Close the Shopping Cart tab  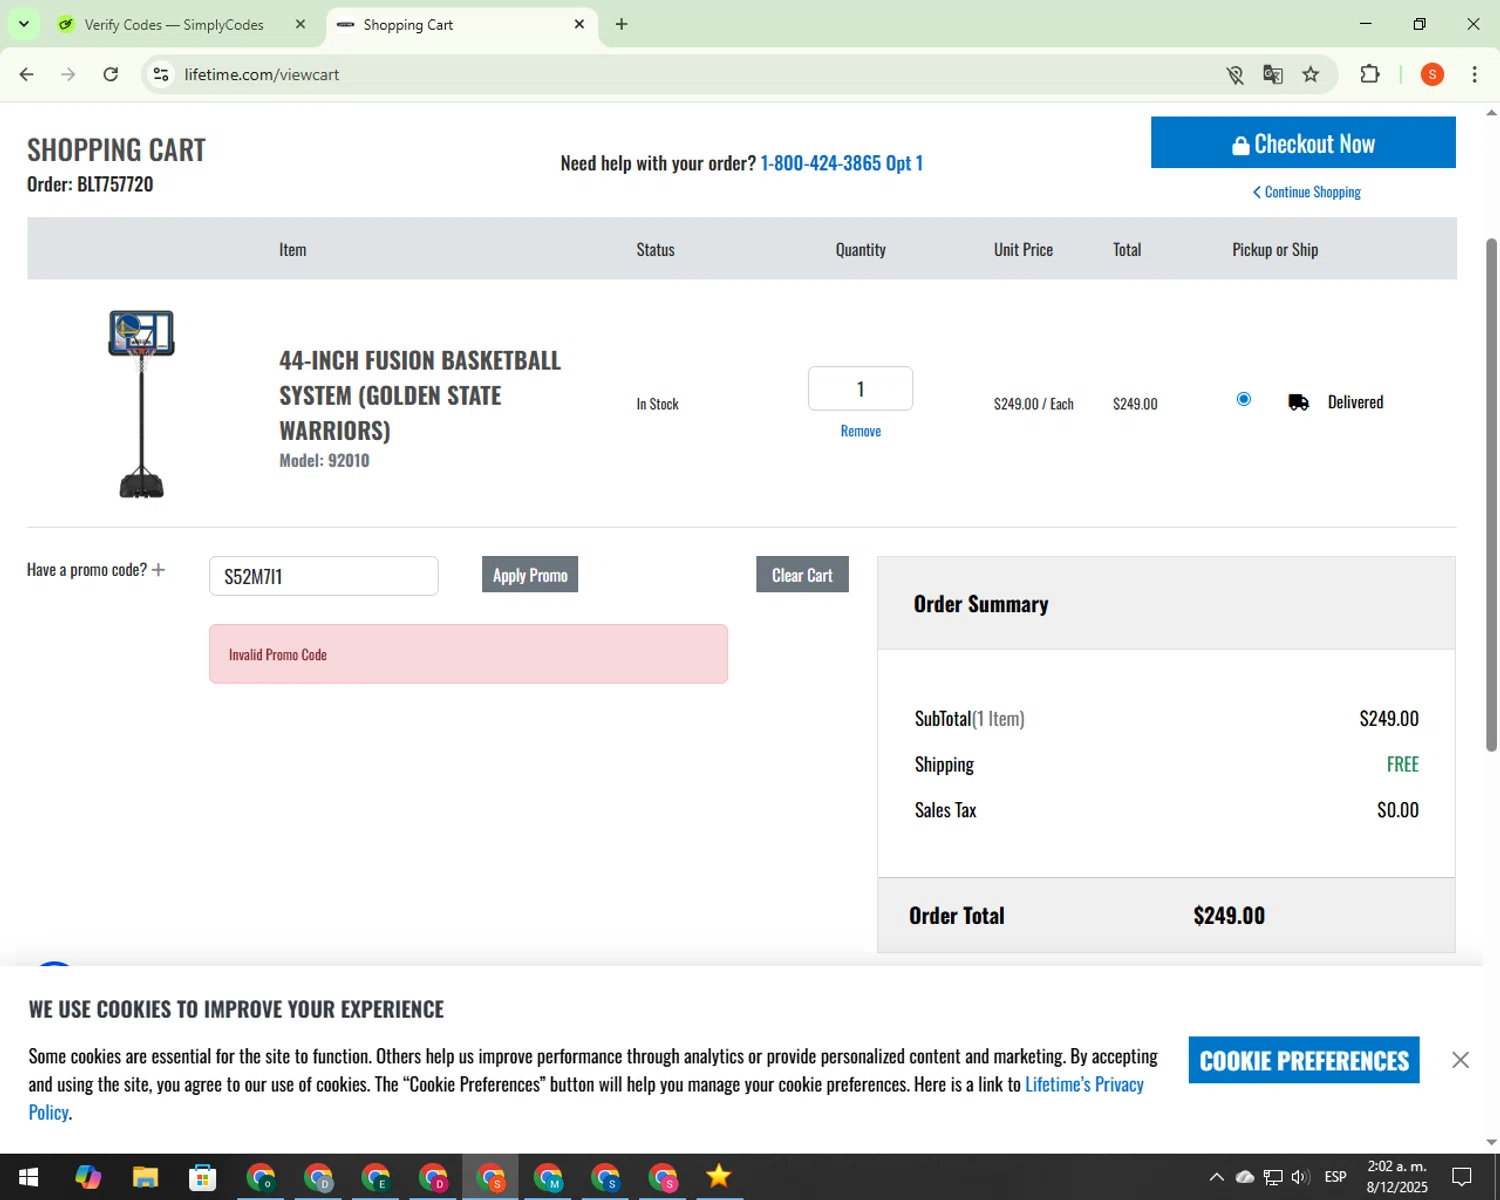[x=579, y=24]
